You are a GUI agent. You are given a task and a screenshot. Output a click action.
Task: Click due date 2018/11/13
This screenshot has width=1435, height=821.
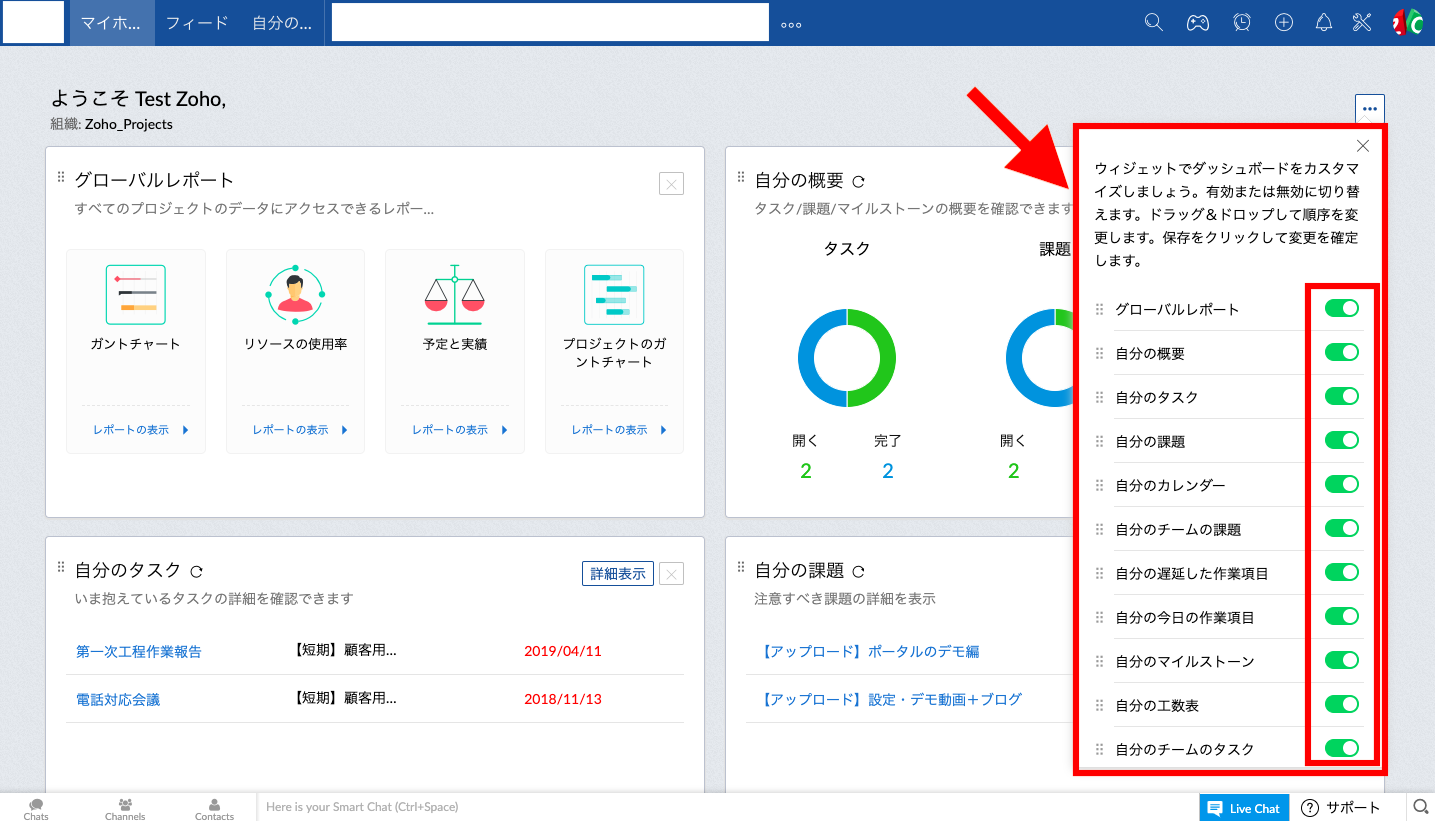563,700
